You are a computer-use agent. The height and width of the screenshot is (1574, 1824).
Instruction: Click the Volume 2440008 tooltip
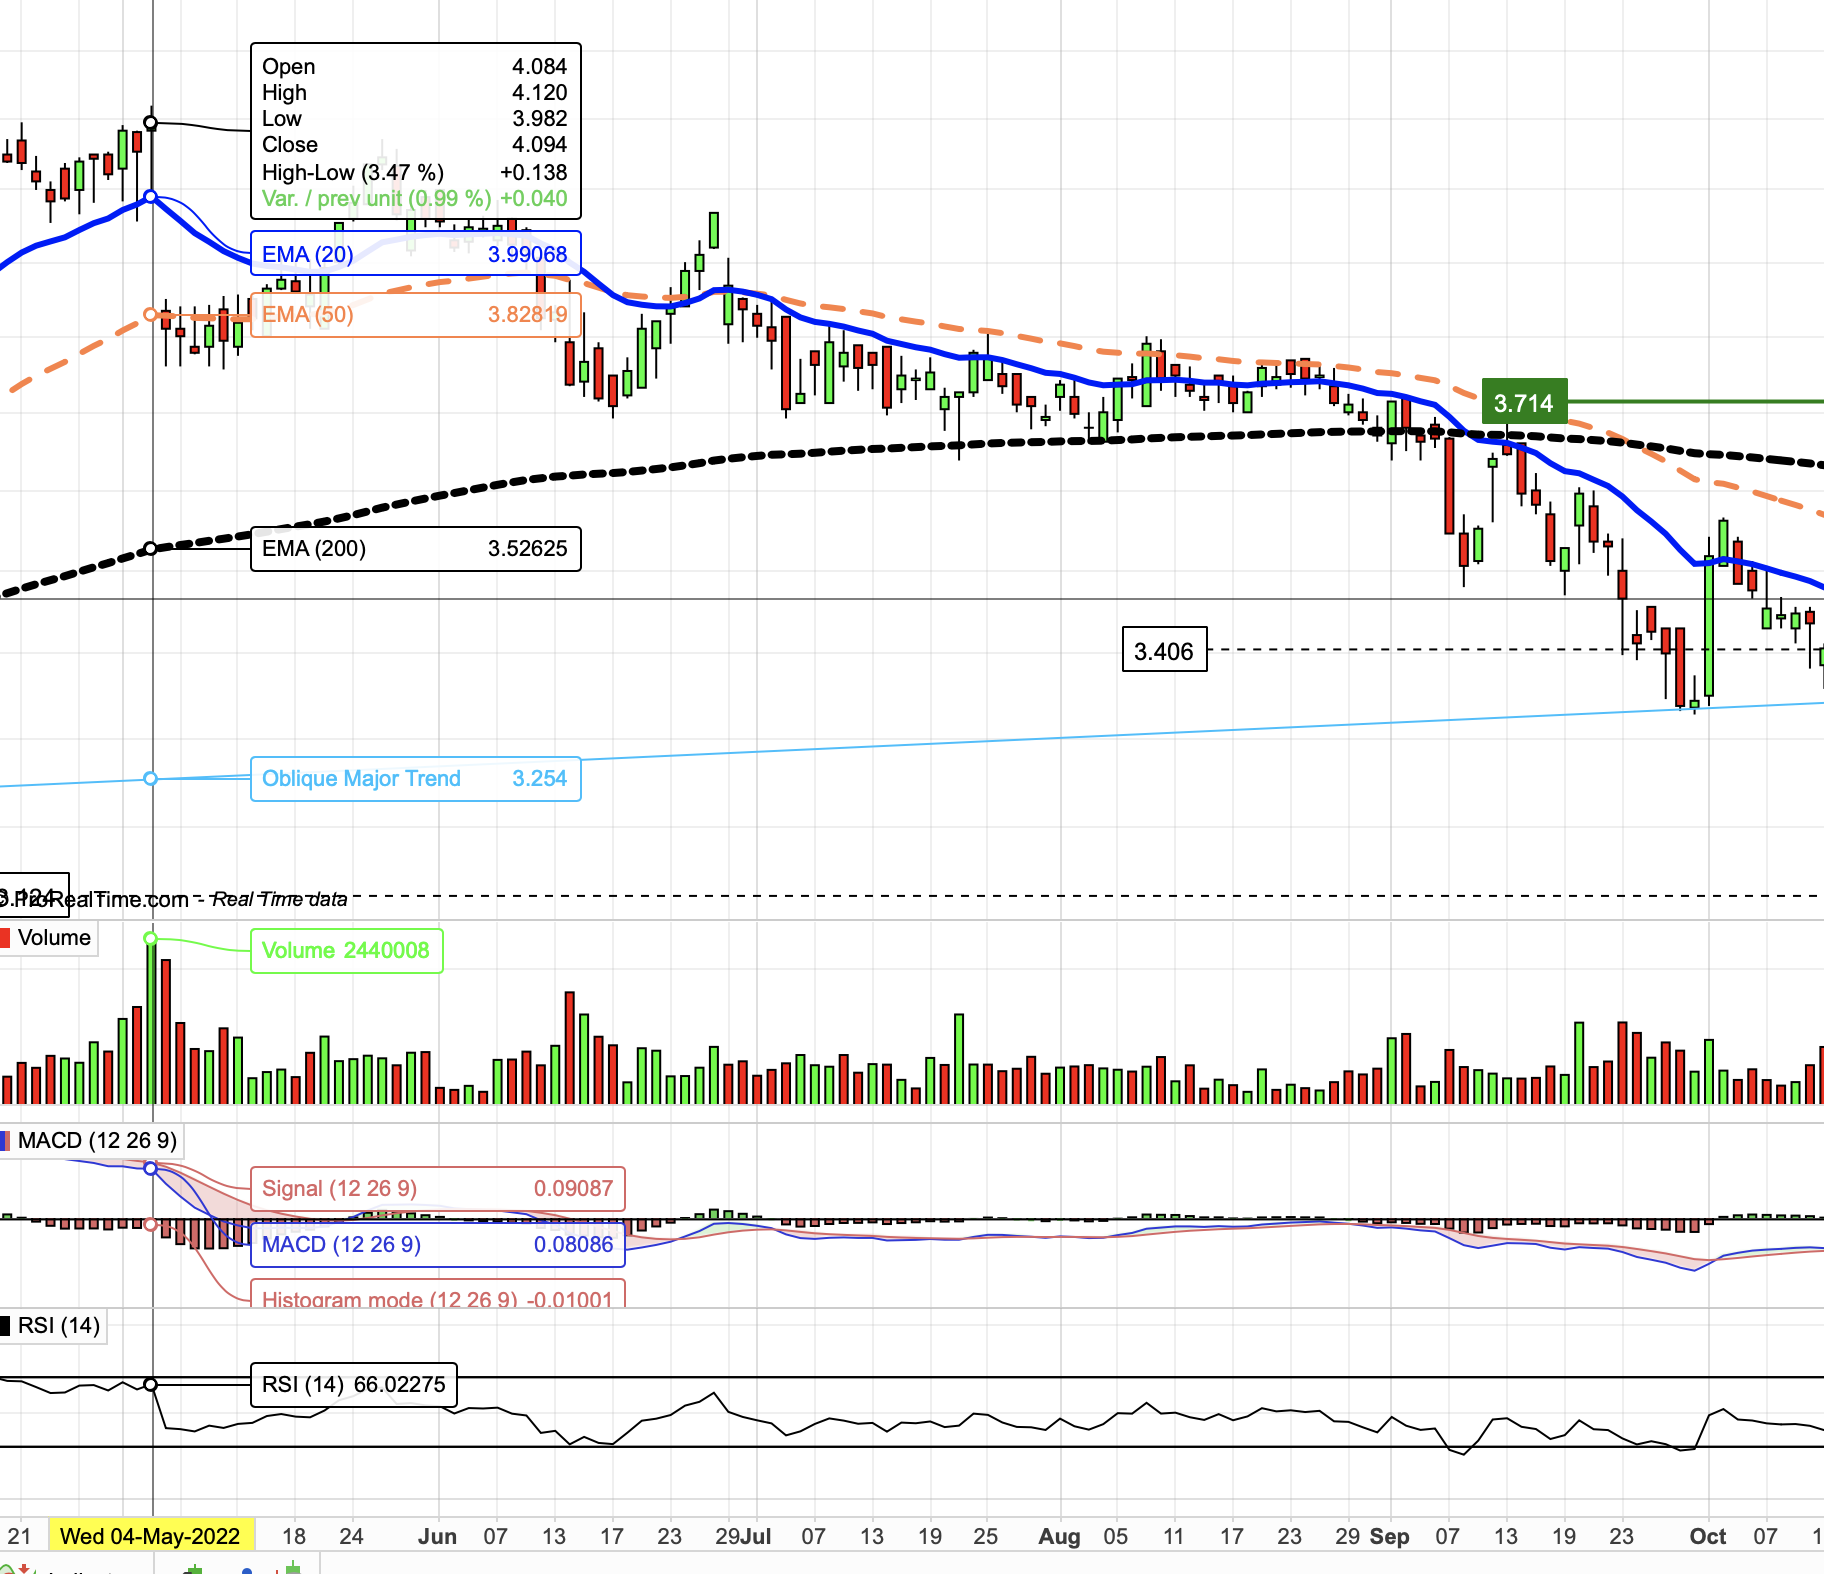(x=346, y=950)
